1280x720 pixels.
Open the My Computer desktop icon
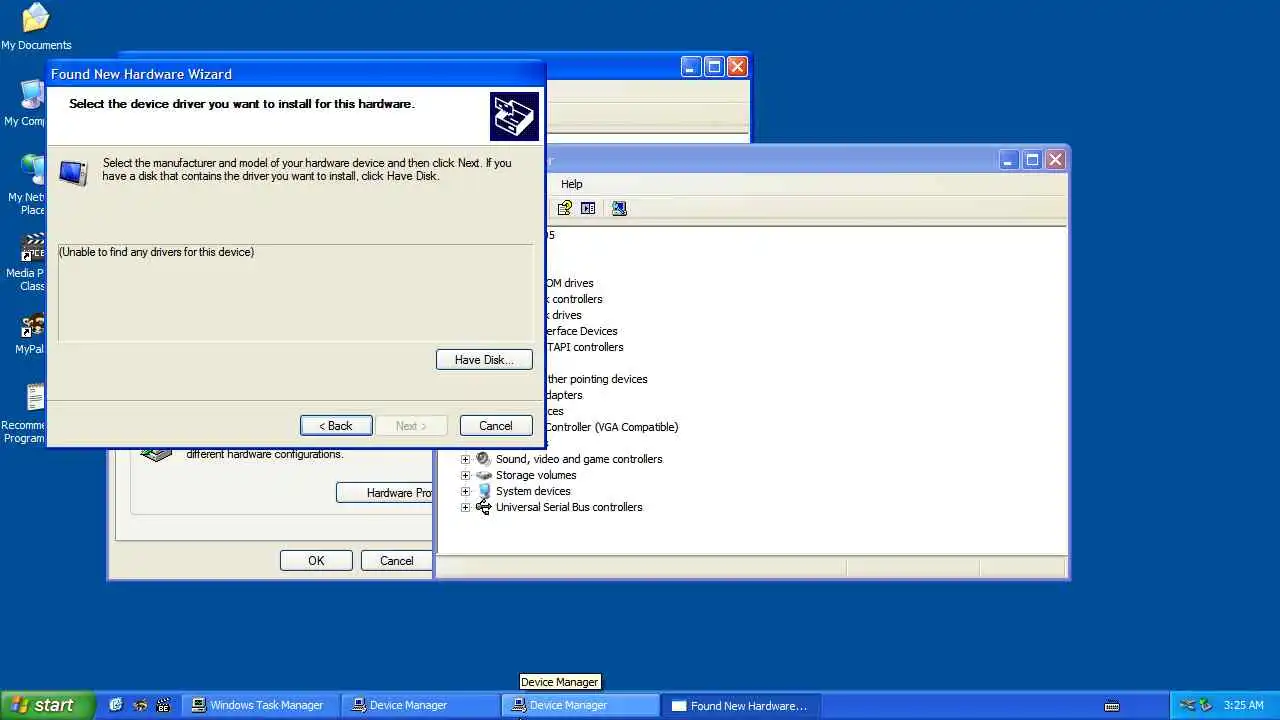24,102
